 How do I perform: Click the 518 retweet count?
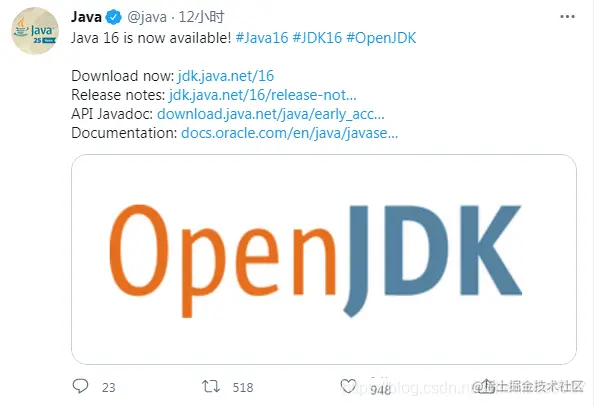pos(243,387)
